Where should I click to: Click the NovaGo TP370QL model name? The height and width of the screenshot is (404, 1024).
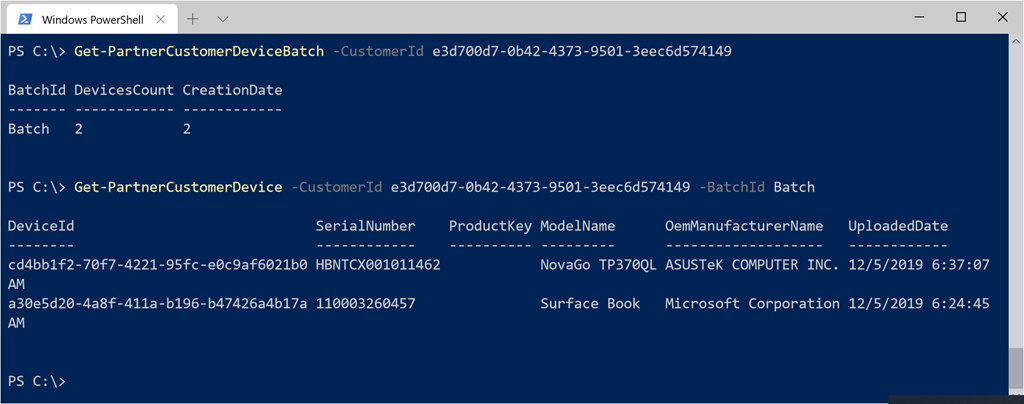point(598,265)
